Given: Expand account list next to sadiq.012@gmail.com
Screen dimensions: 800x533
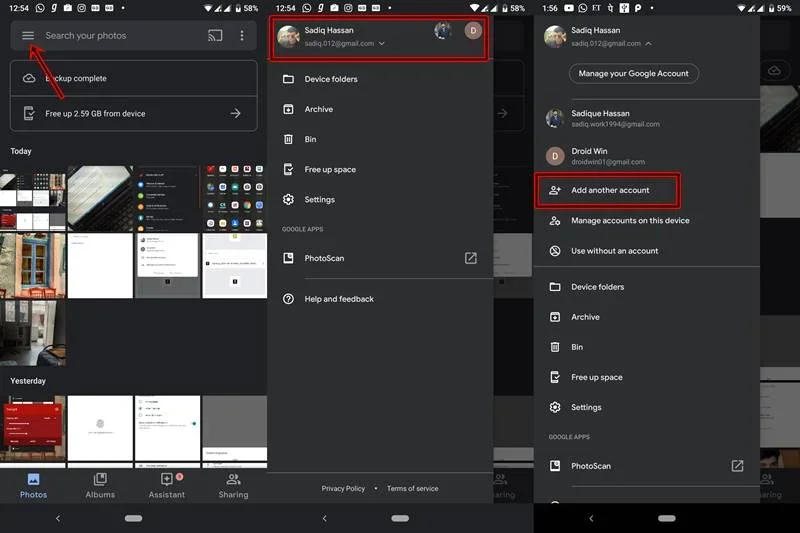Looking at the screenshot, I should coord(382,44).
